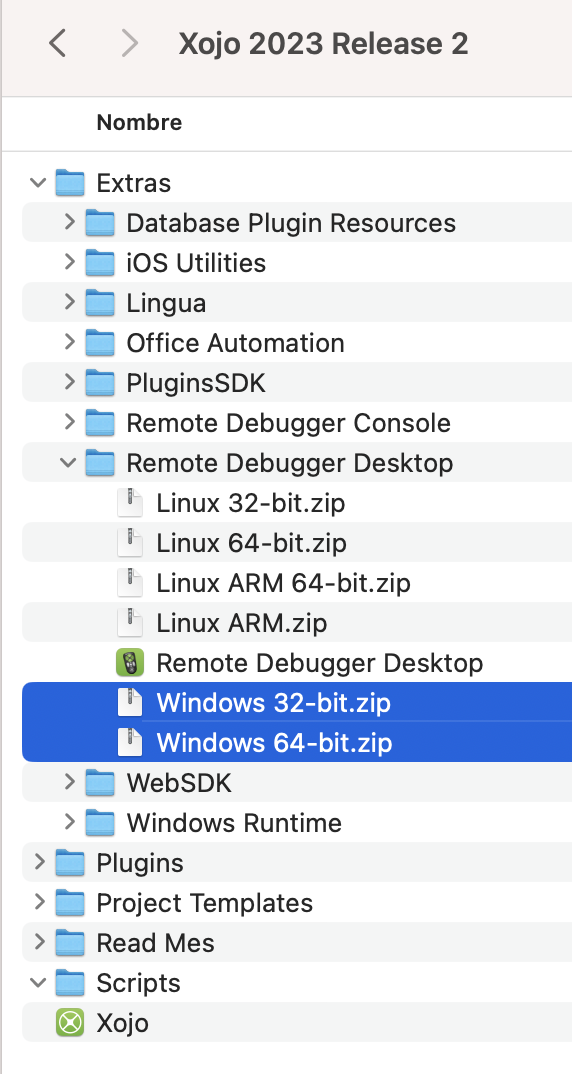This screenshot has height=1074, width=572.
Task: Click the PluginsSDK folder icon
Action: 100,383
